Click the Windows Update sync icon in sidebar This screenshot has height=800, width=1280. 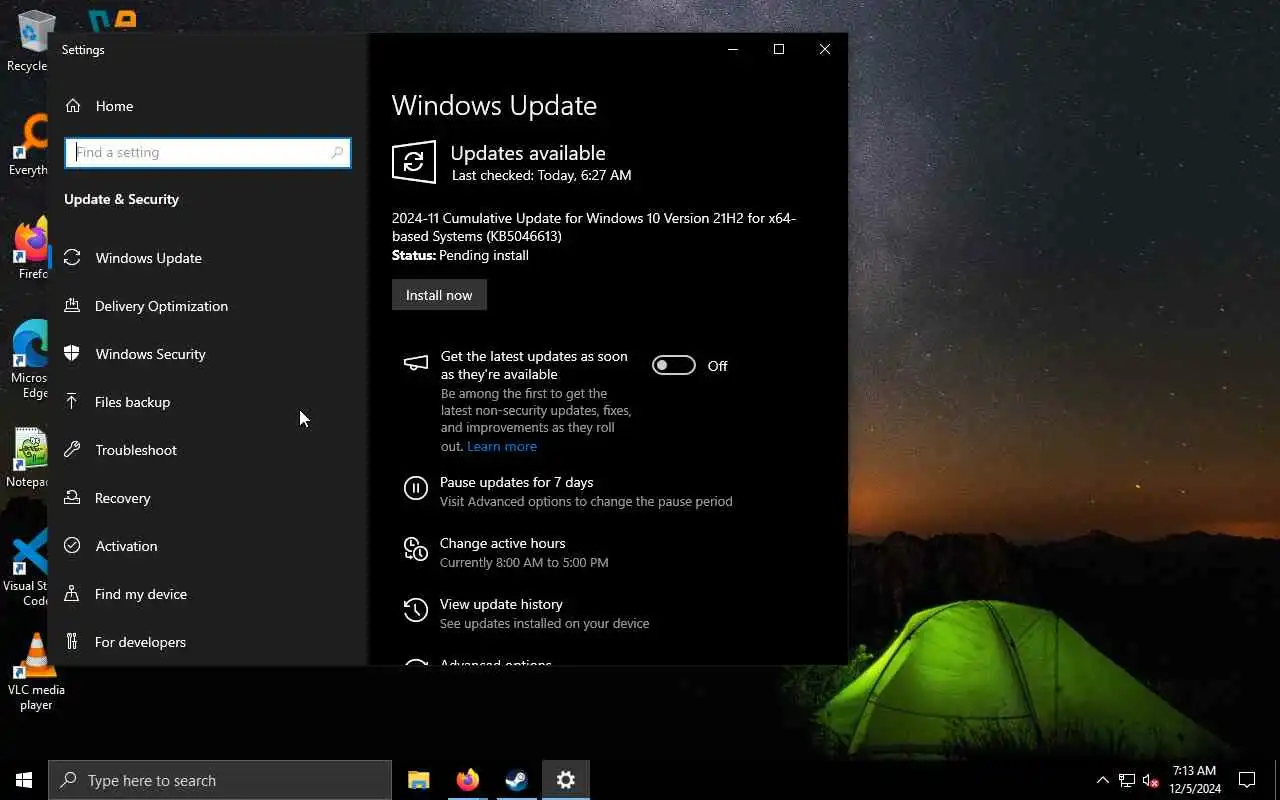pyautogui.click(x=72, y=258)
